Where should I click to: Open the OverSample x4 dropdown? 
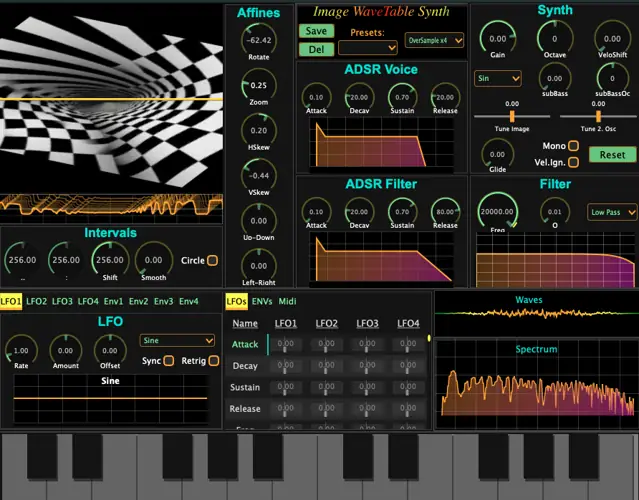pos(435,41)
